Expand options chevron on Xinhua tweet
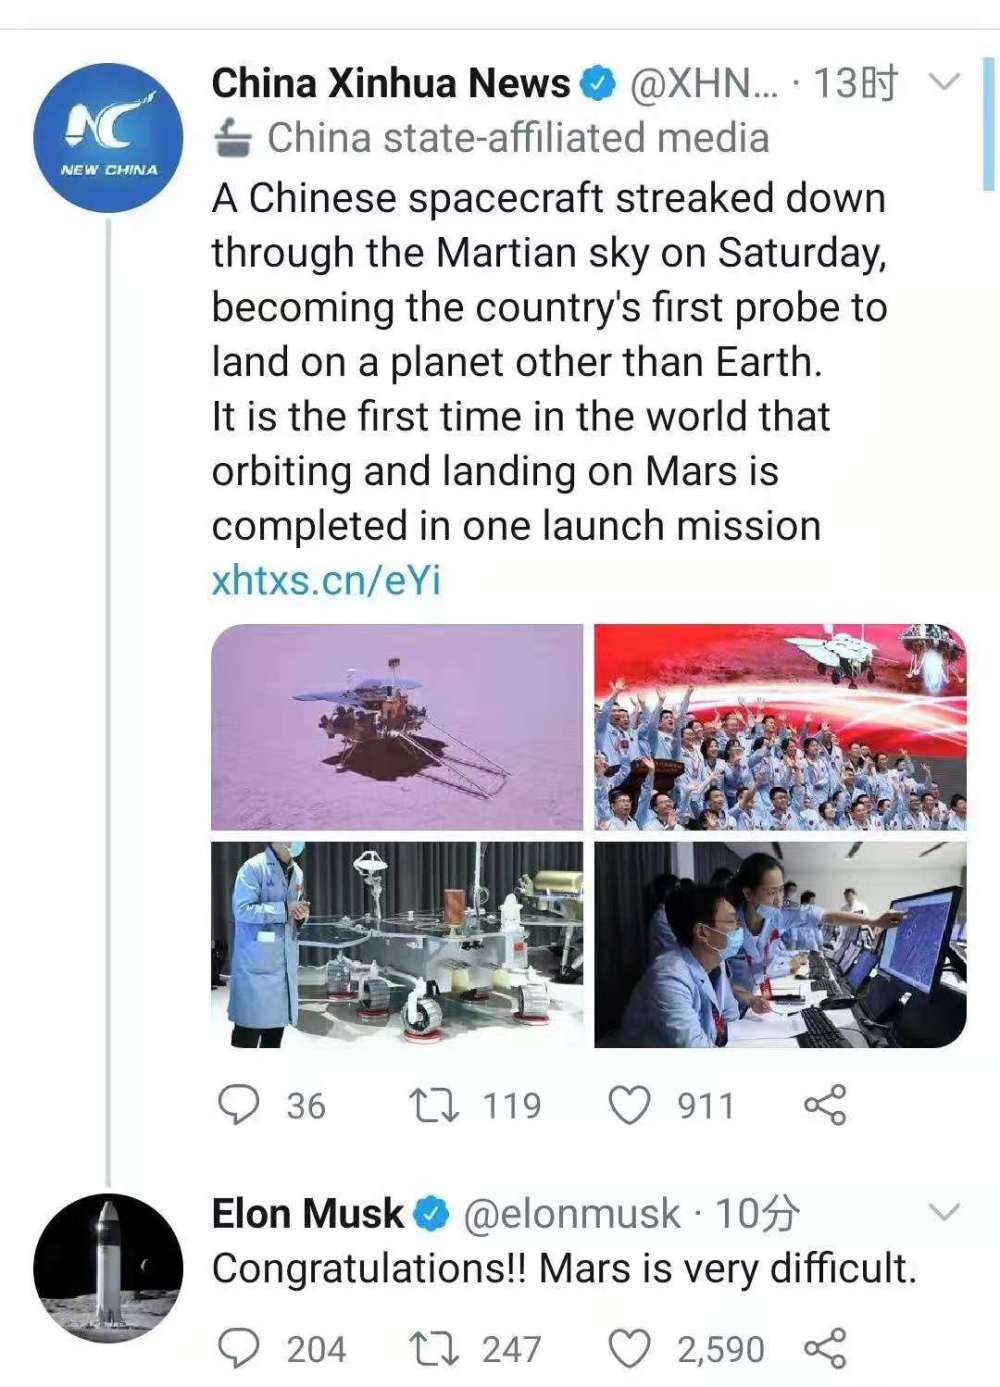 pyautogui.click(x=944, y=82)
